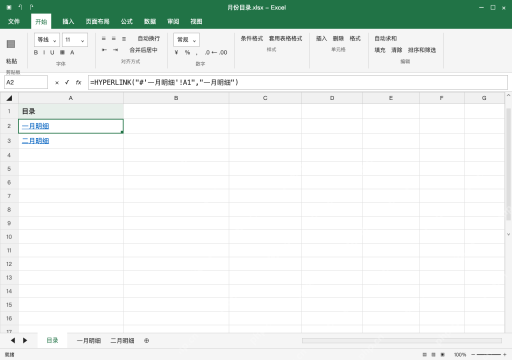The height and width of the screenshot is (360, 512).
Task: Click the .0 decimal icon
Action: click(207, 52)
